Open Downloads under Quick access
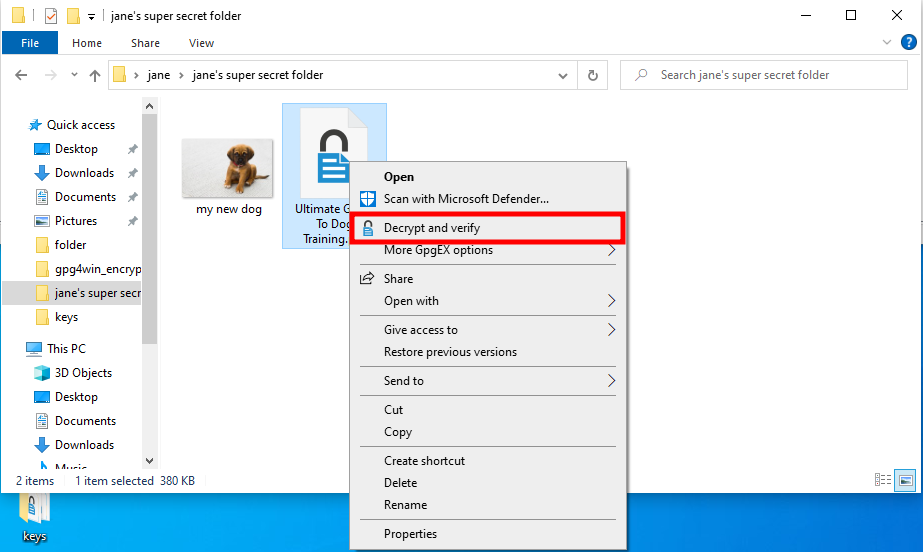This screenshot has height=552, width=923. [84, 173]
